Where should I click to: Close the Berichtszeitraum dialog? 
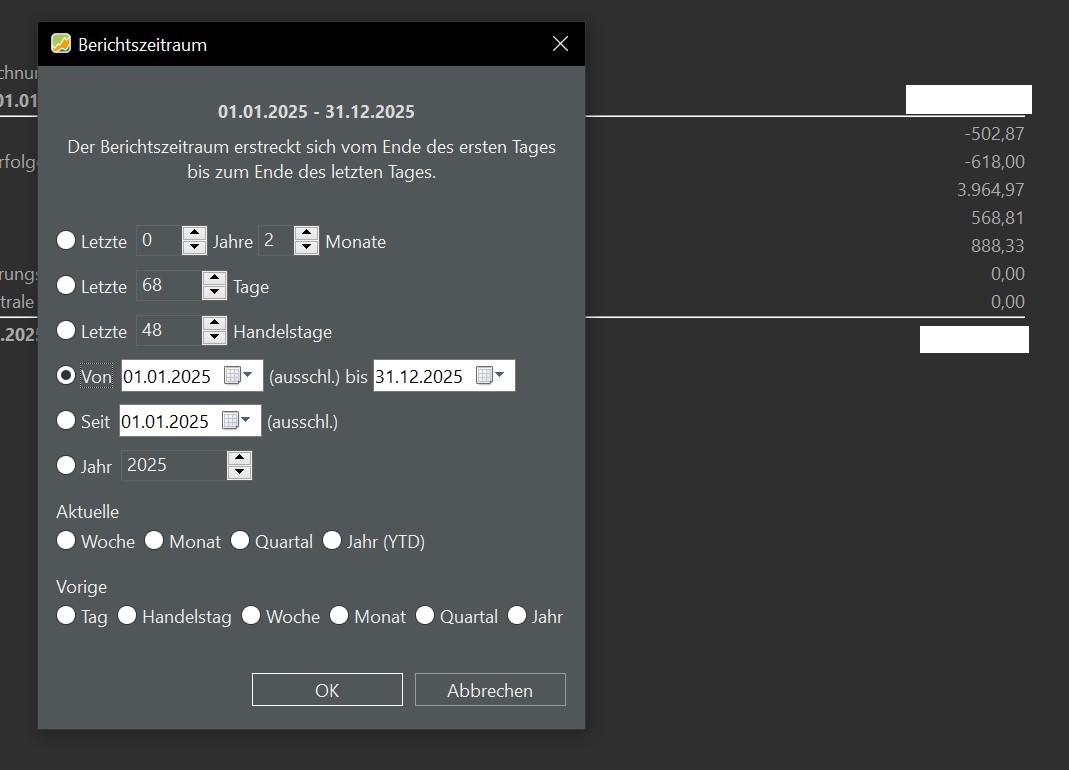pos(560,44)
